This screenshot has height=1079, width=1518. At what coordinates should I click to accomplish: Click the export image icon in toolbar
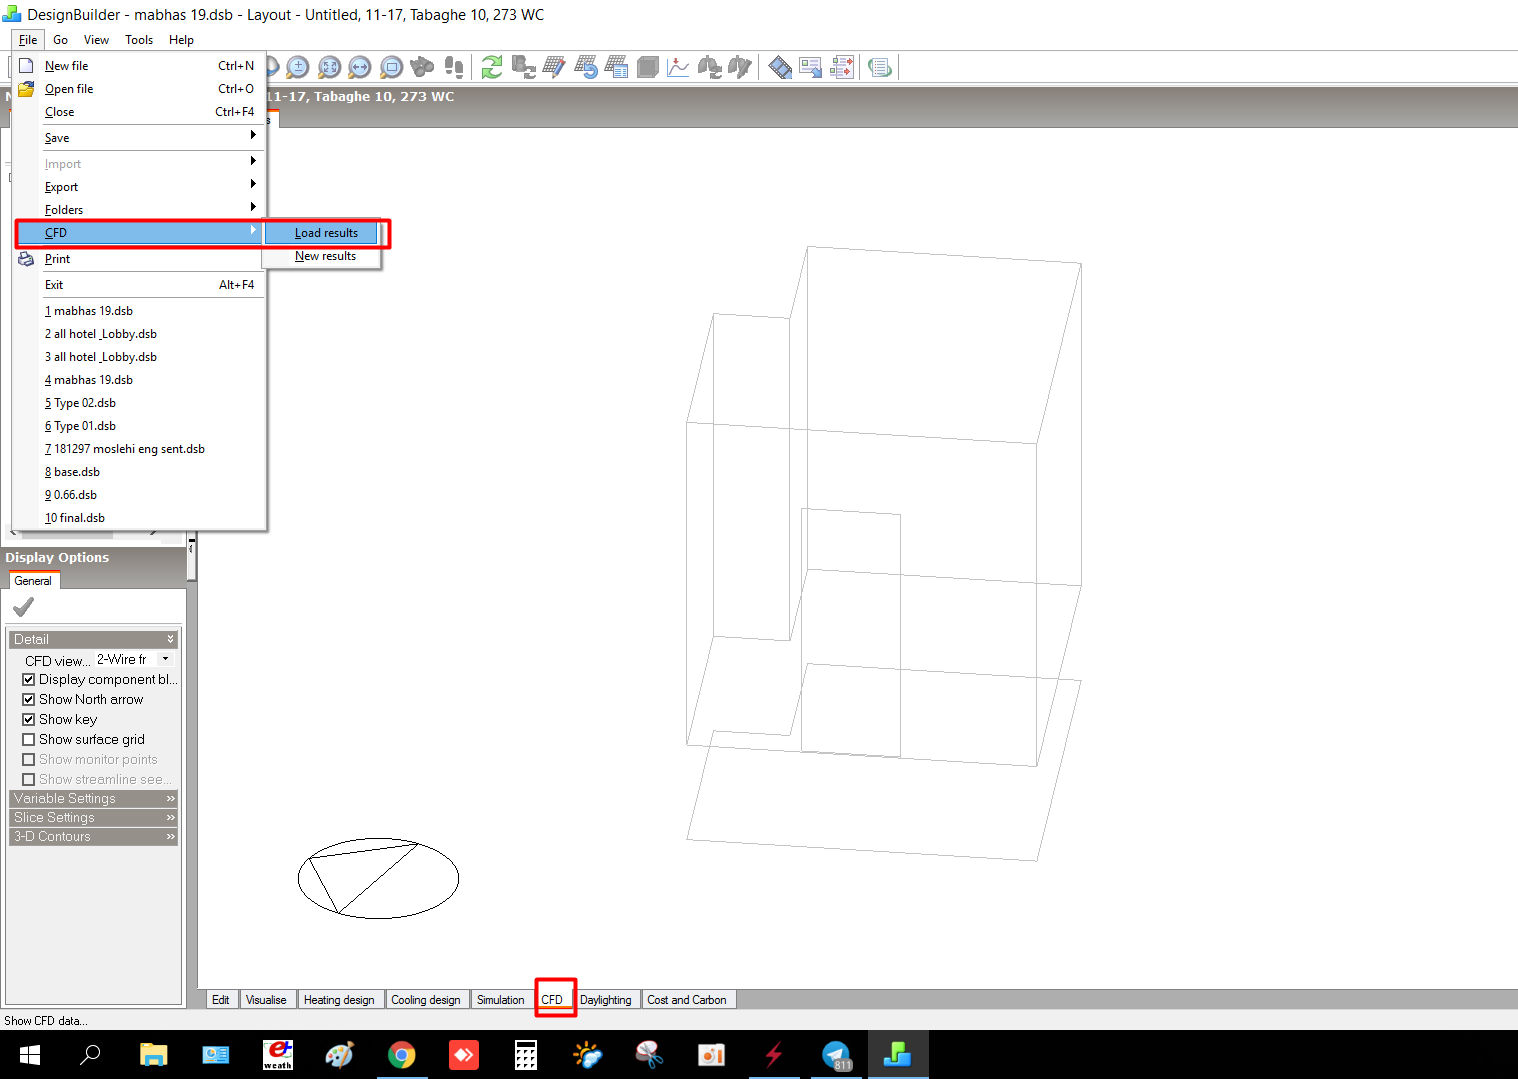click(811, 67)
